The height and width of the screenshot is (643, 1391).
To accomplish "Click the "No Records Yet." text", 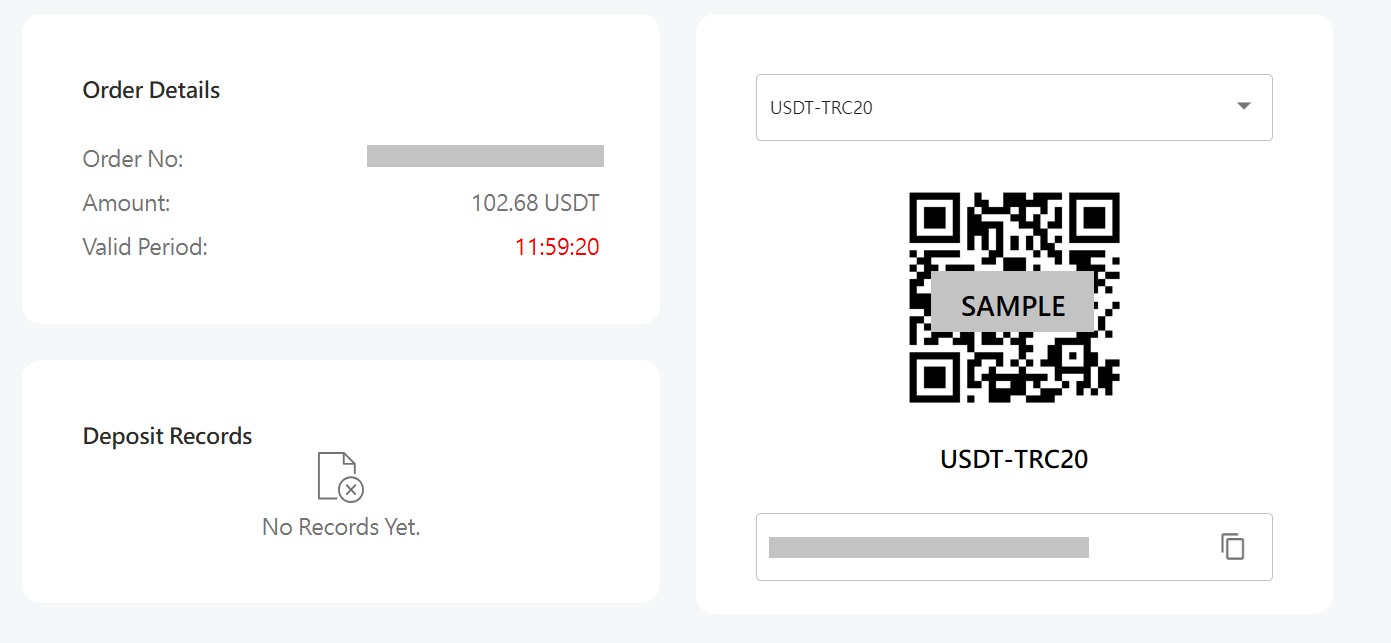I will point(341,527).
